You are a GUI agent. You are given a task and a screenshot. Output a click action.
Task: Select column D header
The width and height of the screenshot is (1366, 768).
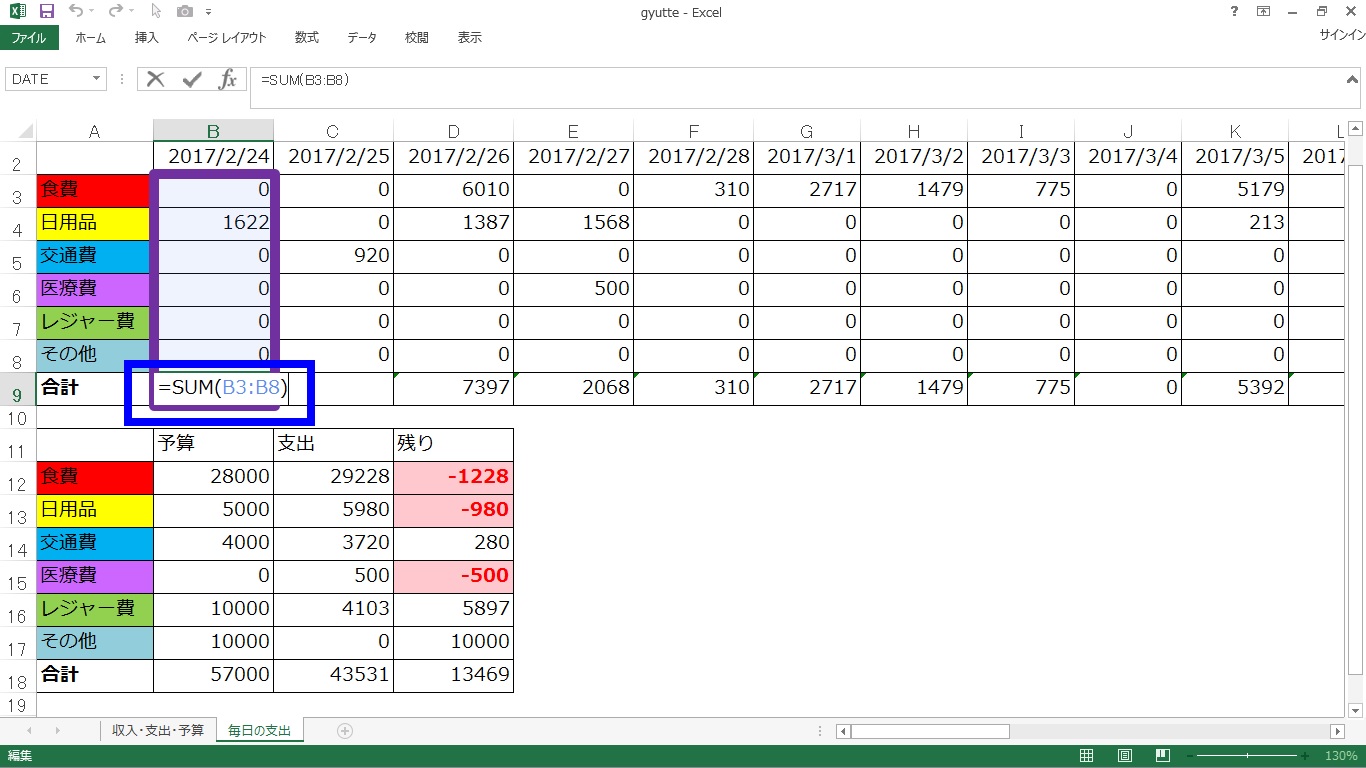[x=453, y=131]
